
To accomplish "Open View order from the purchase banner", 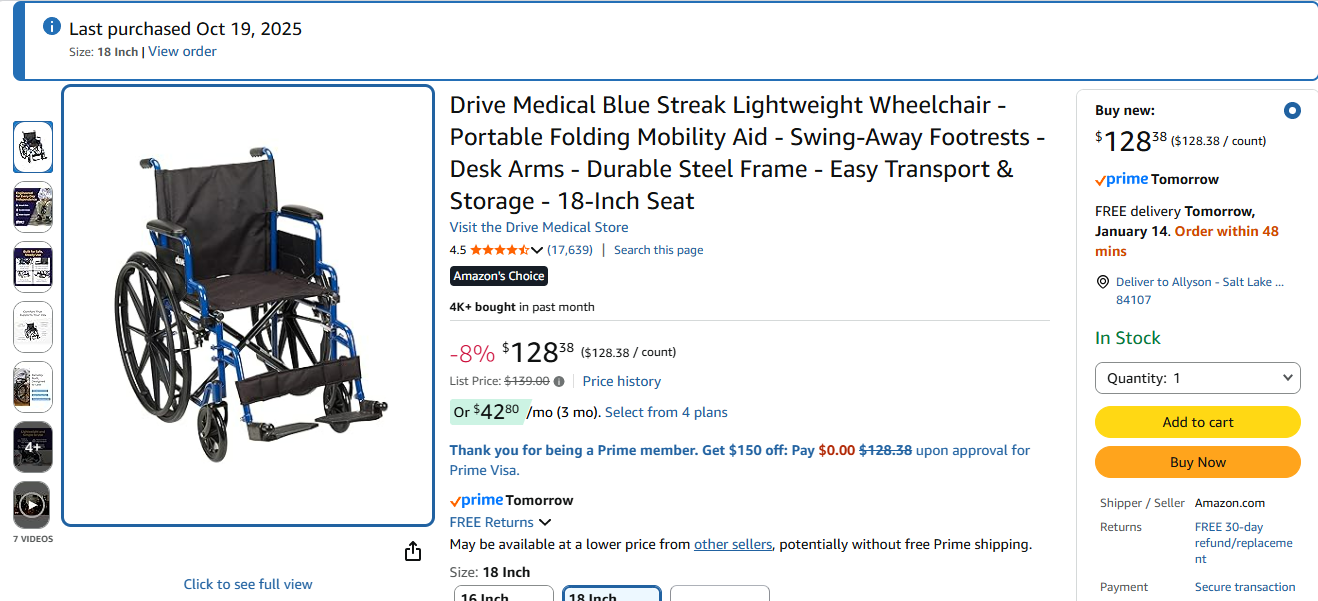I will (x=182, y=51).
